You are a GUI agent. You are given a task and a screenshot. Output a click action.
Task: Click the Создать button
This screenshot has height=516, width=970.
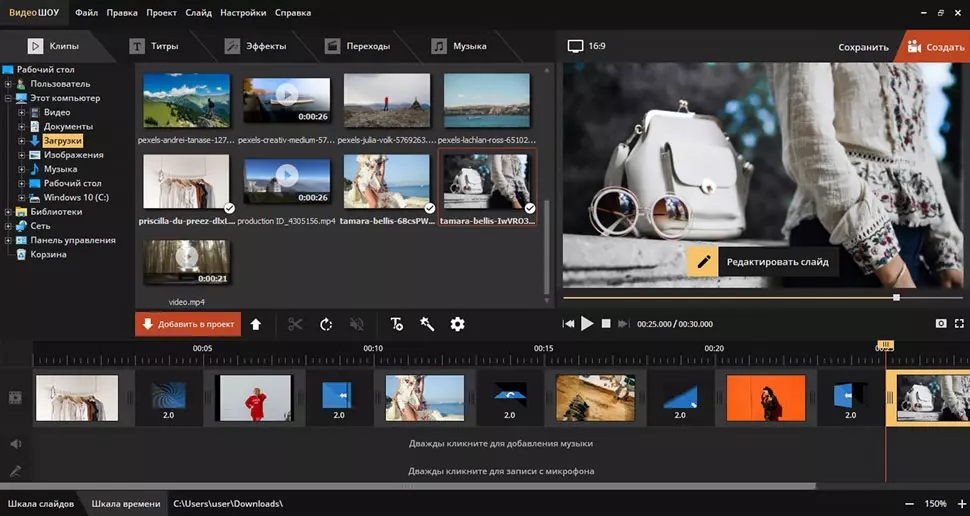[x=935, y=47]
